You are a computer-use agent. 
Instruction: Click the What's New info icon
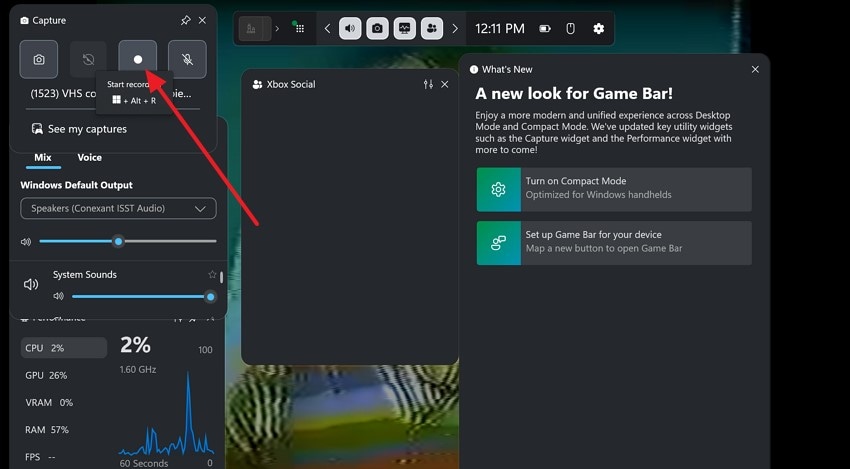point(474,69)
